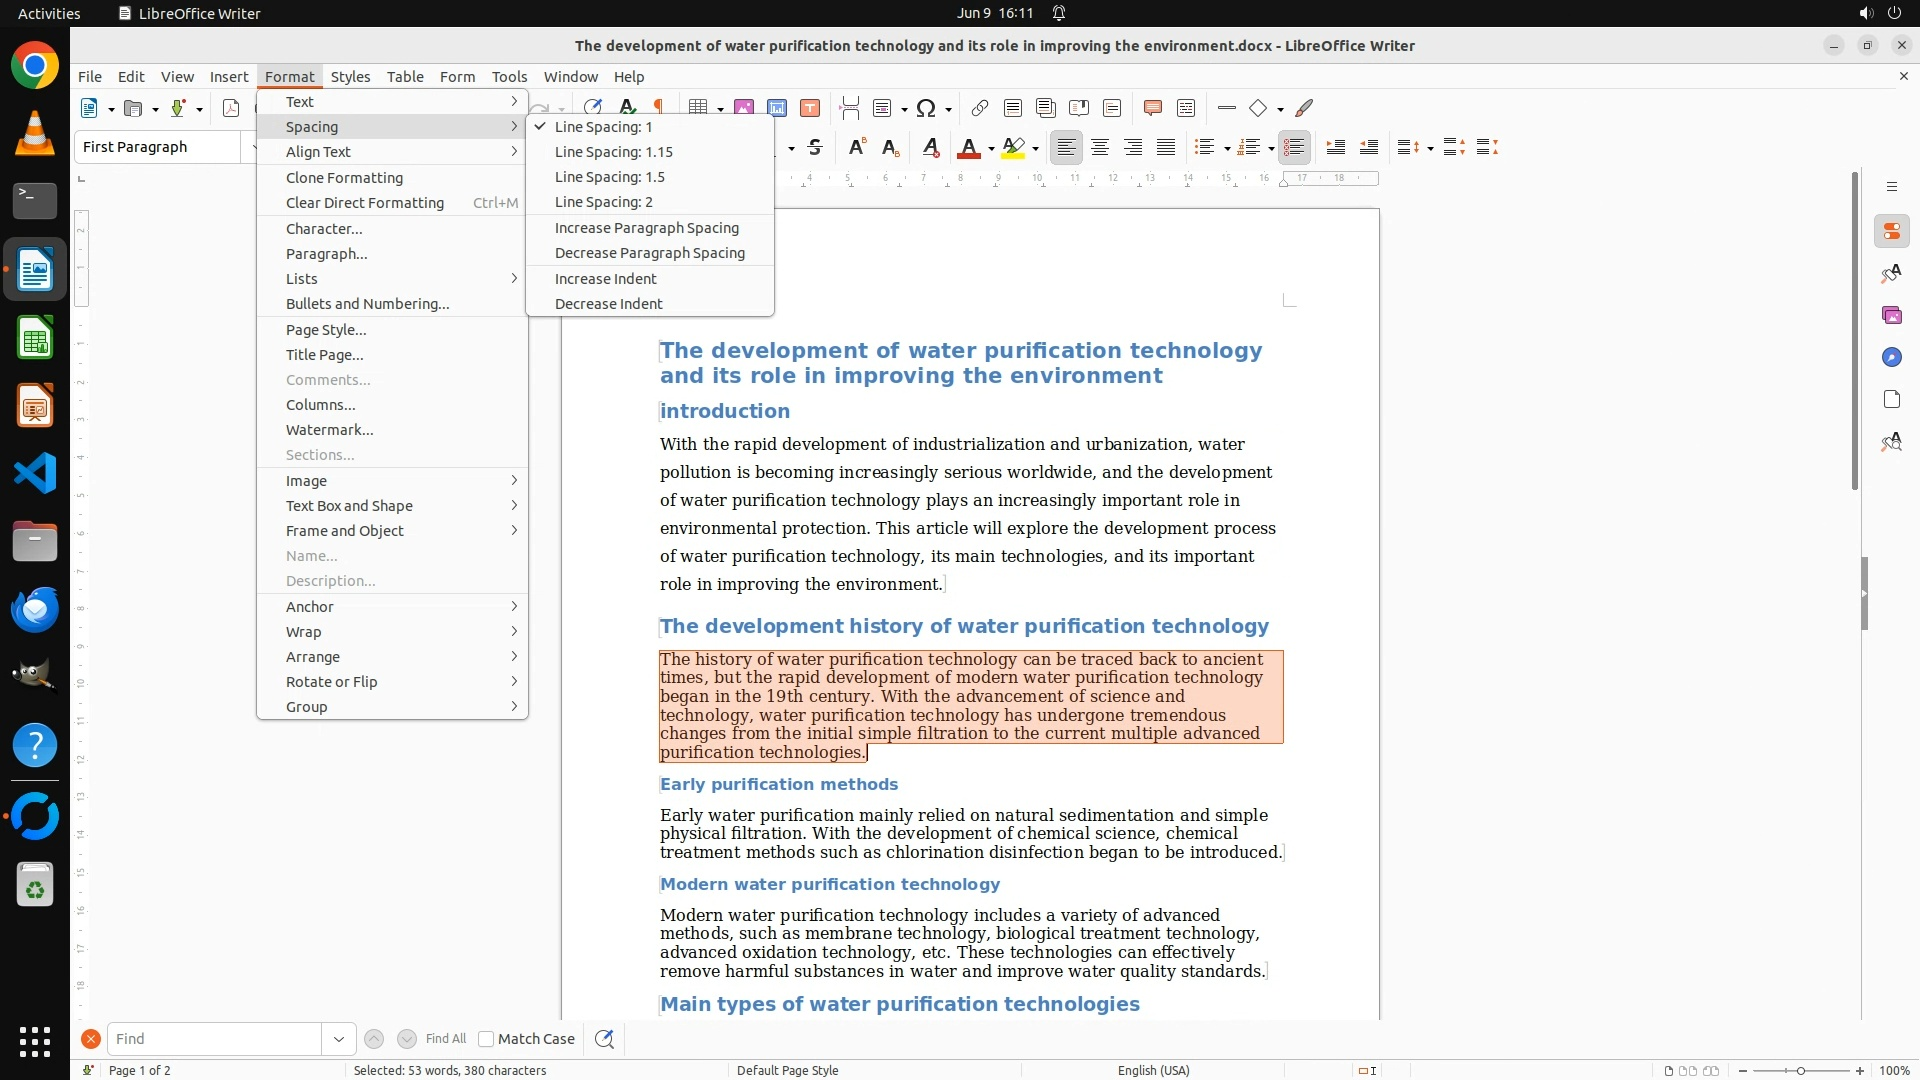Select Line Spacing: 1.5 option
The height and width of the screenshot is (1080, 1920).
pos(609,177)
